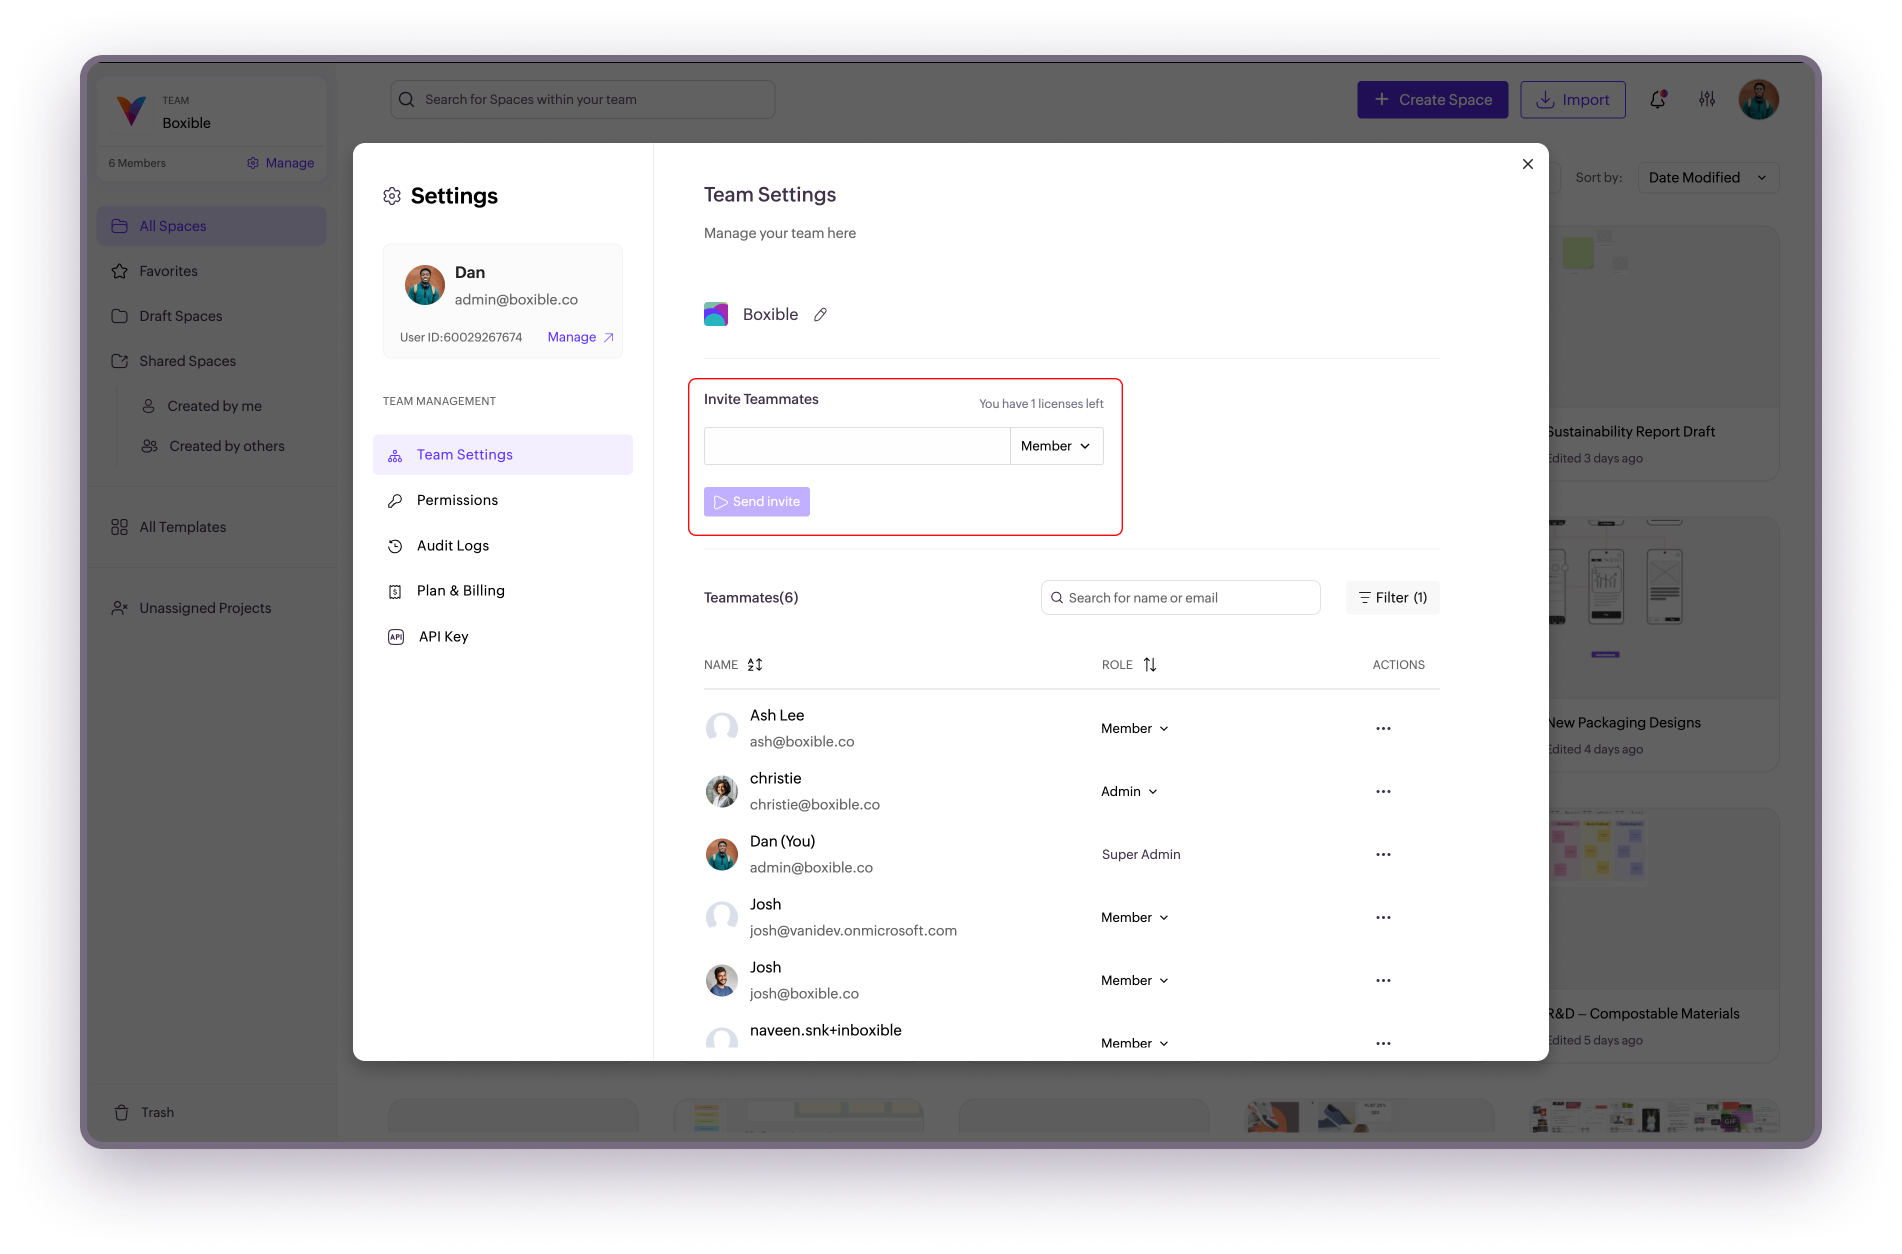
Task: Open Permissions in Team Management
Action: [x=457, y=500]
